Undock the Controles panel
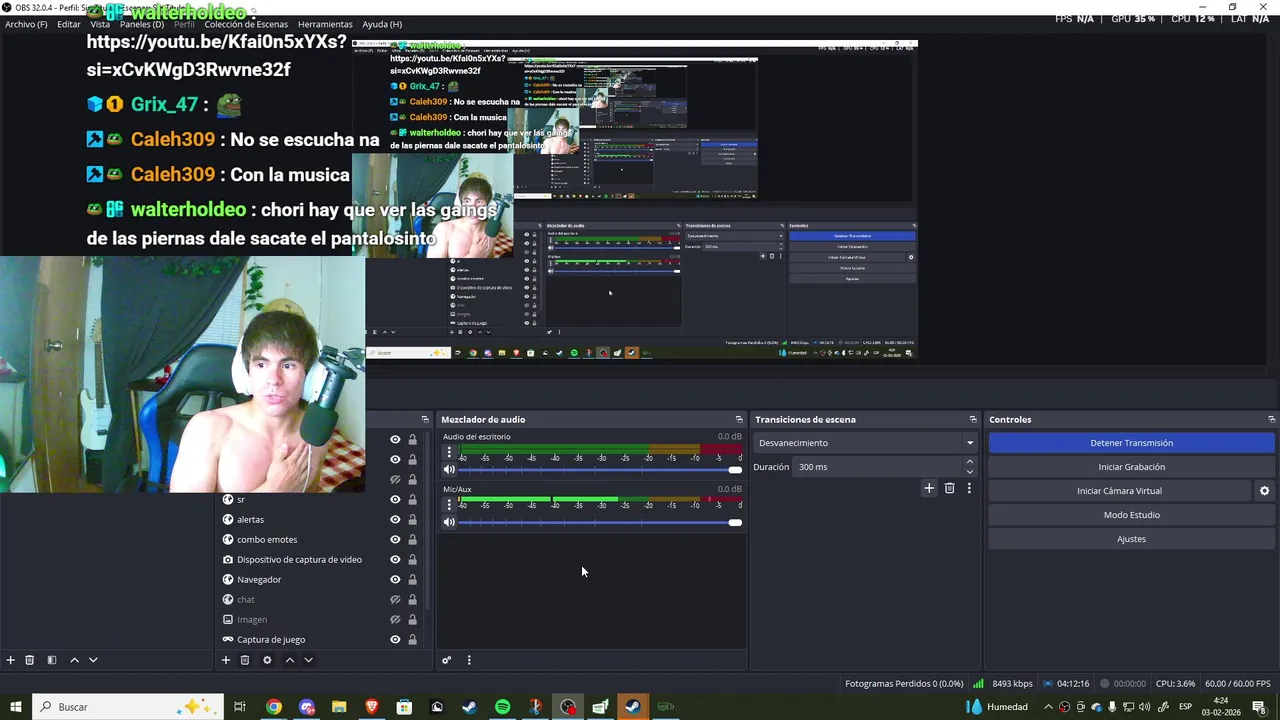Viewport: 1280px width, 720px height. [x=1272, y=420]
